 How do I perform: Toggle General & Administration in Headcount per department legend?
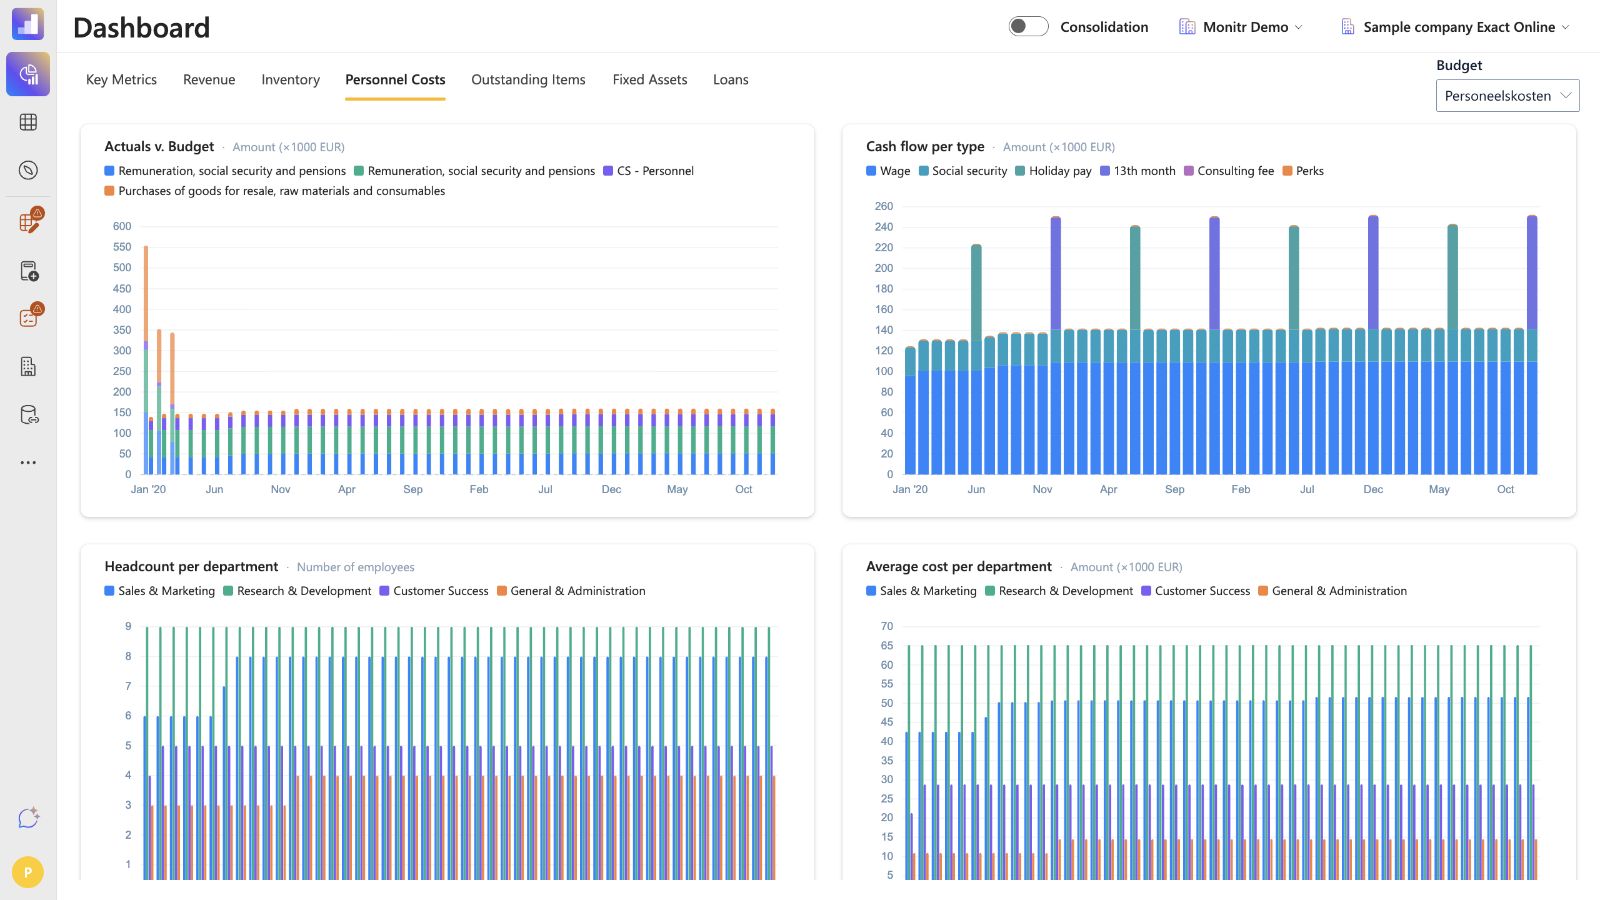pos(571,591)
